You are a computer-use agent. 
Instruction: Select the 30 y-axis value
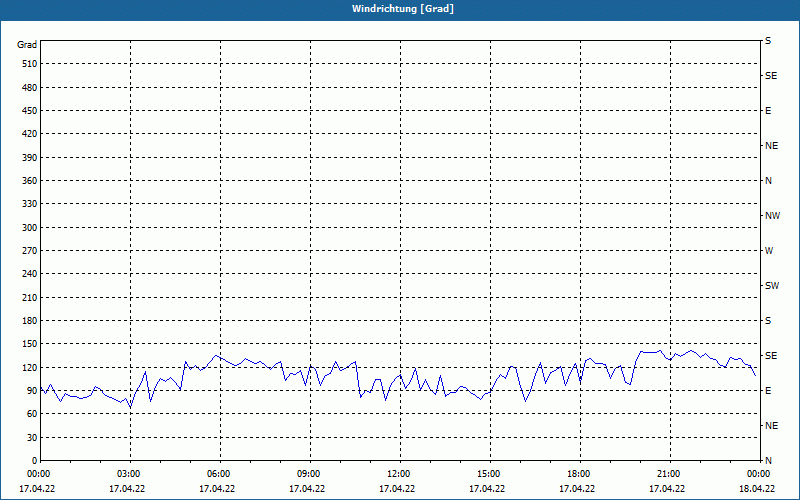32,438
